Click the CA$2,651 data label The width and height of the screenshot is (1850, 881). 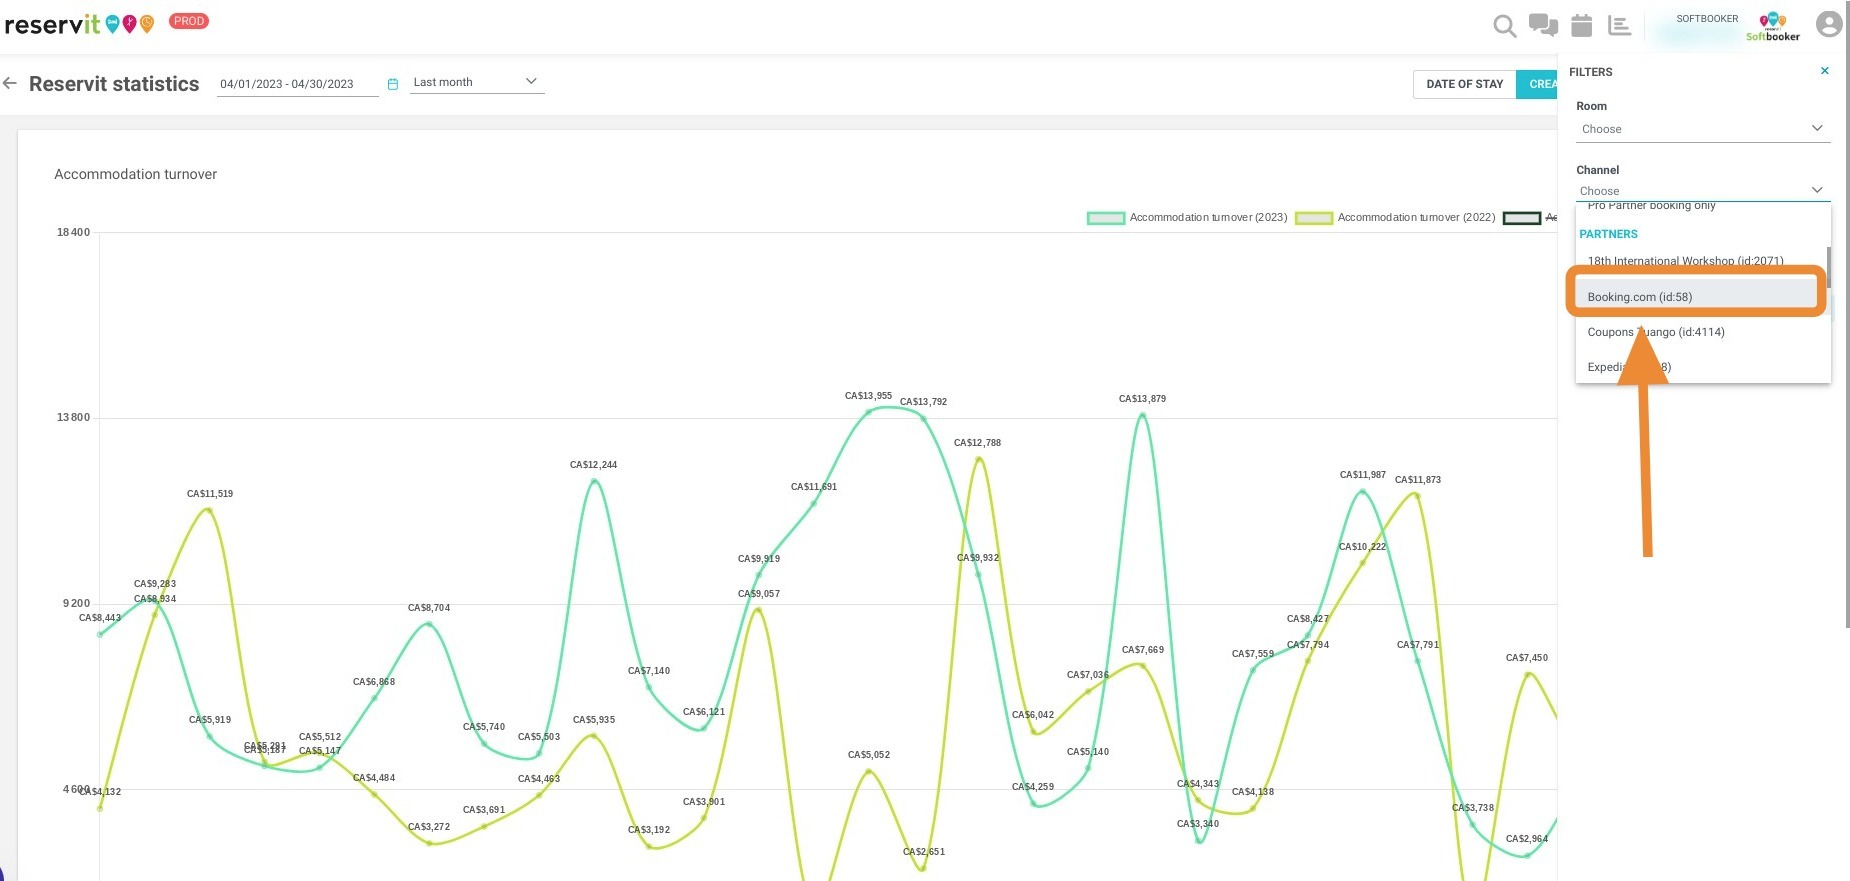point(924,852)
